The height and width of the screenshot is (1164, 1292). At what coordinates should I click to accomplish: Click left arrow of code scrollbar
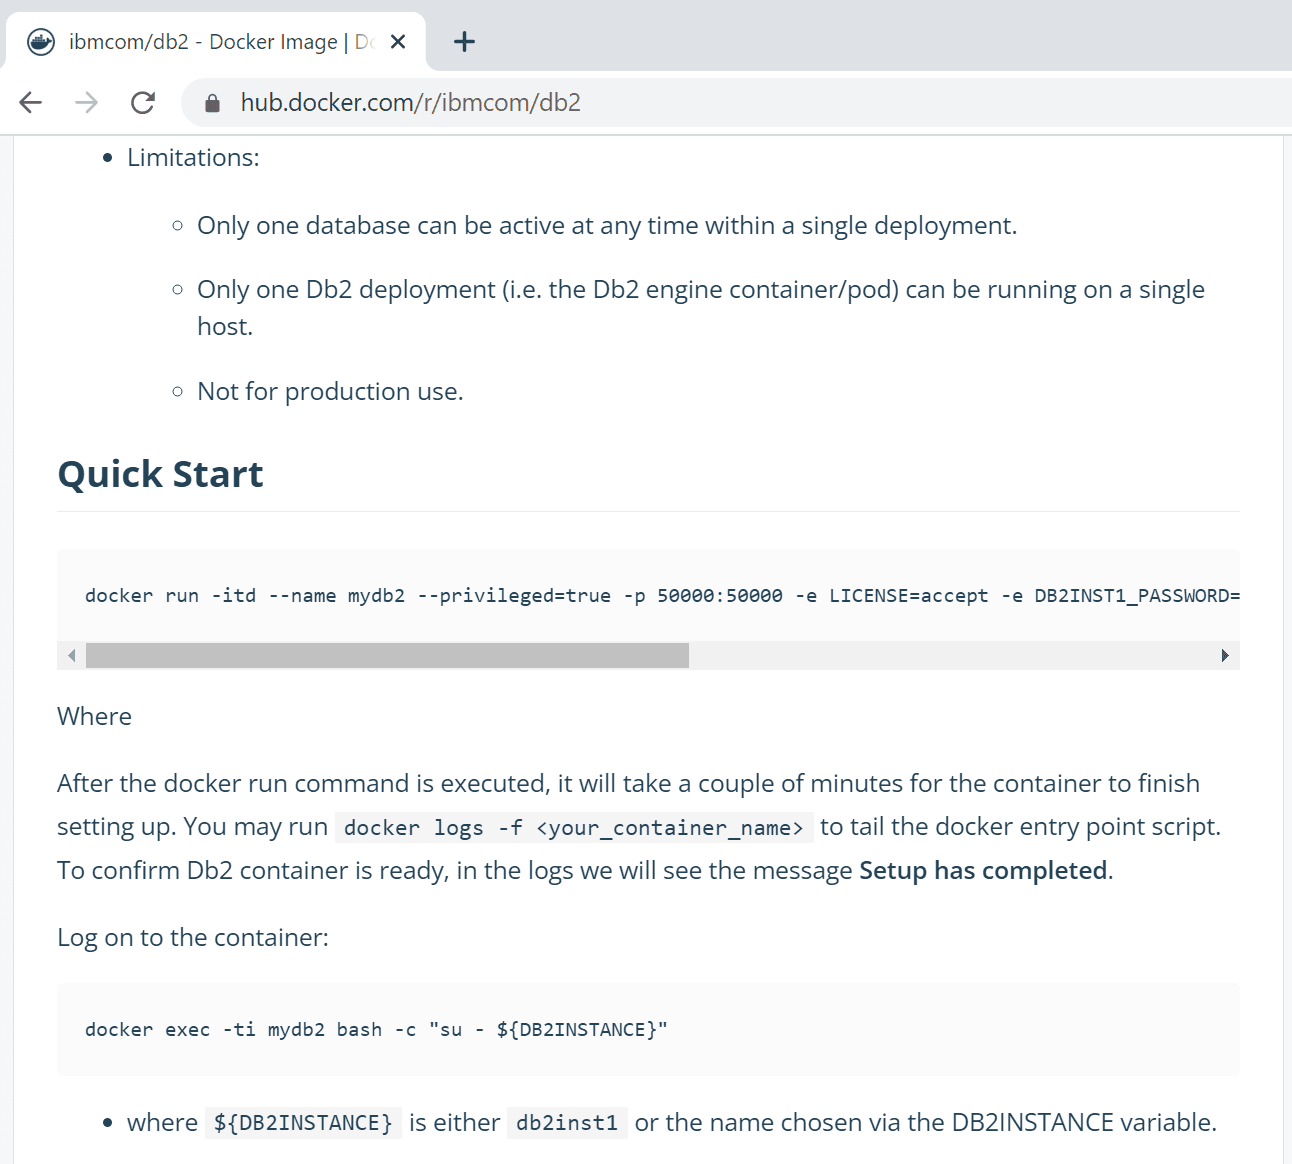click(71, 656)
